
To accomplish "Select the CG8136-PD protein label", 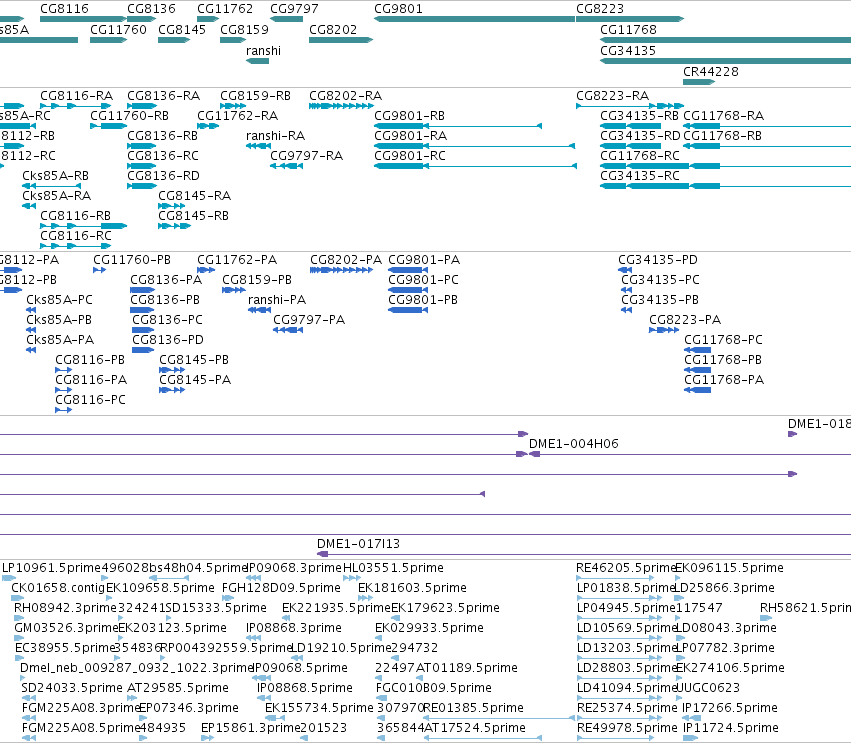I will (168, 340).
